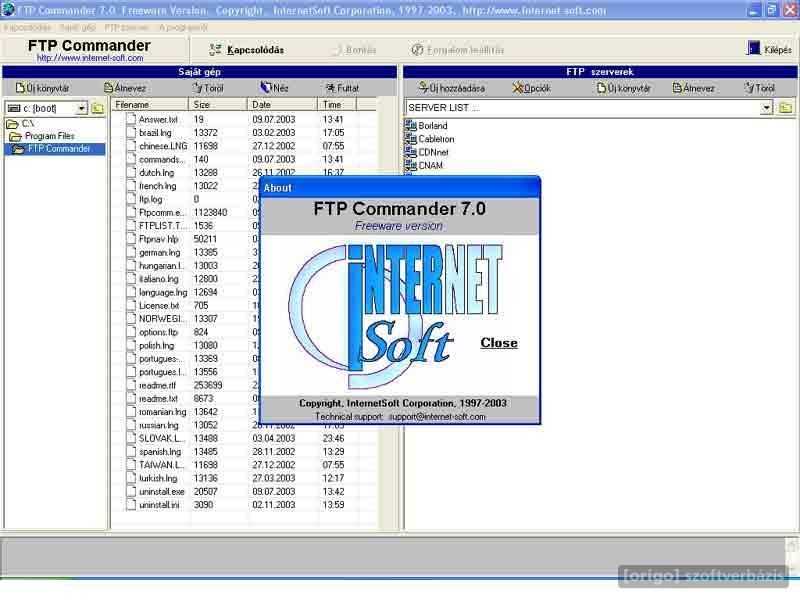
Task: Open Opciók server options
Action: [x=531, y=88]
